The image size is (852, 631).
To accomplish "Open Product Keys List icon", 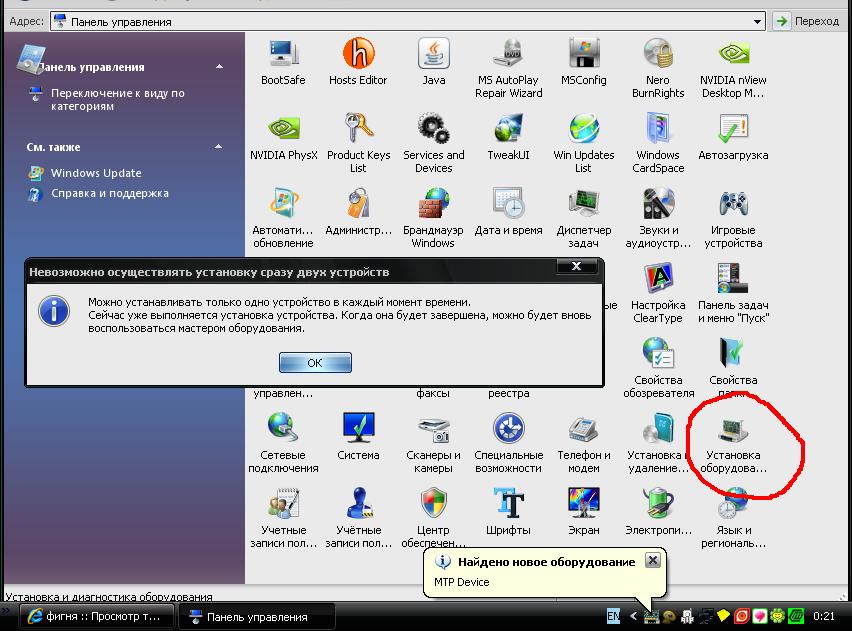I will tap(358, 143).
